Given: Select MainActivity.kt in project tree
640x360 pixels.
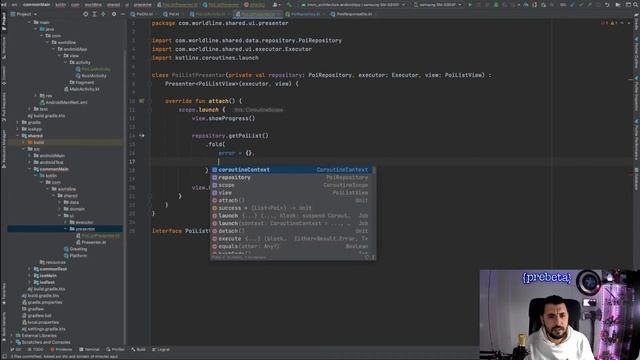Looking at the screenshot, I should pyautogui.click(x=81, y=89).
